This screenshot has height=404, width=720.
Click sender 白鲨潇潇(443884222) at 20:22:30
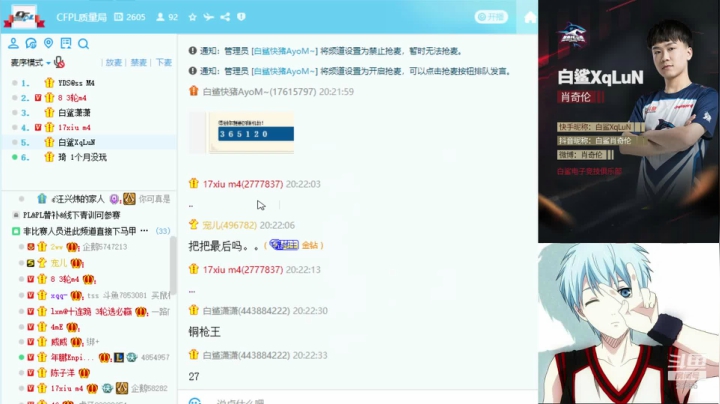246,311
